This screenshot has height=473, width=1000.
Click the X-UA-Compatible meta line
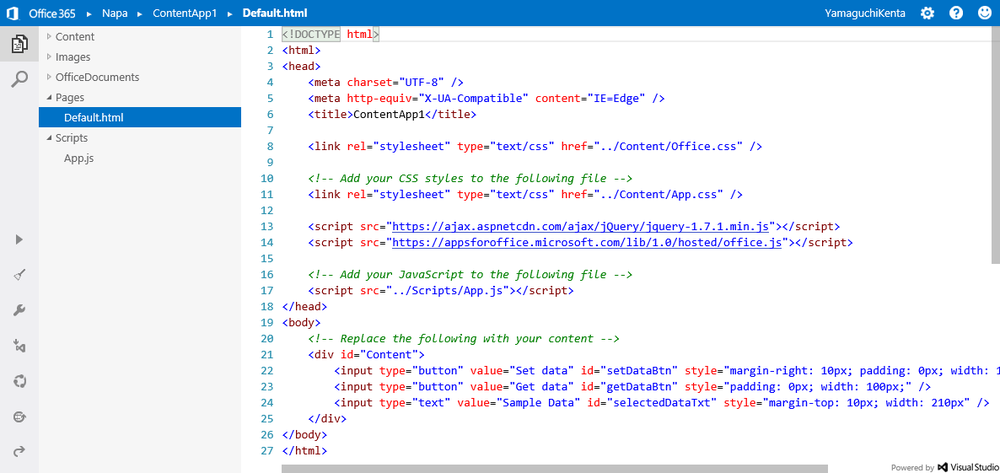[487, 98]
